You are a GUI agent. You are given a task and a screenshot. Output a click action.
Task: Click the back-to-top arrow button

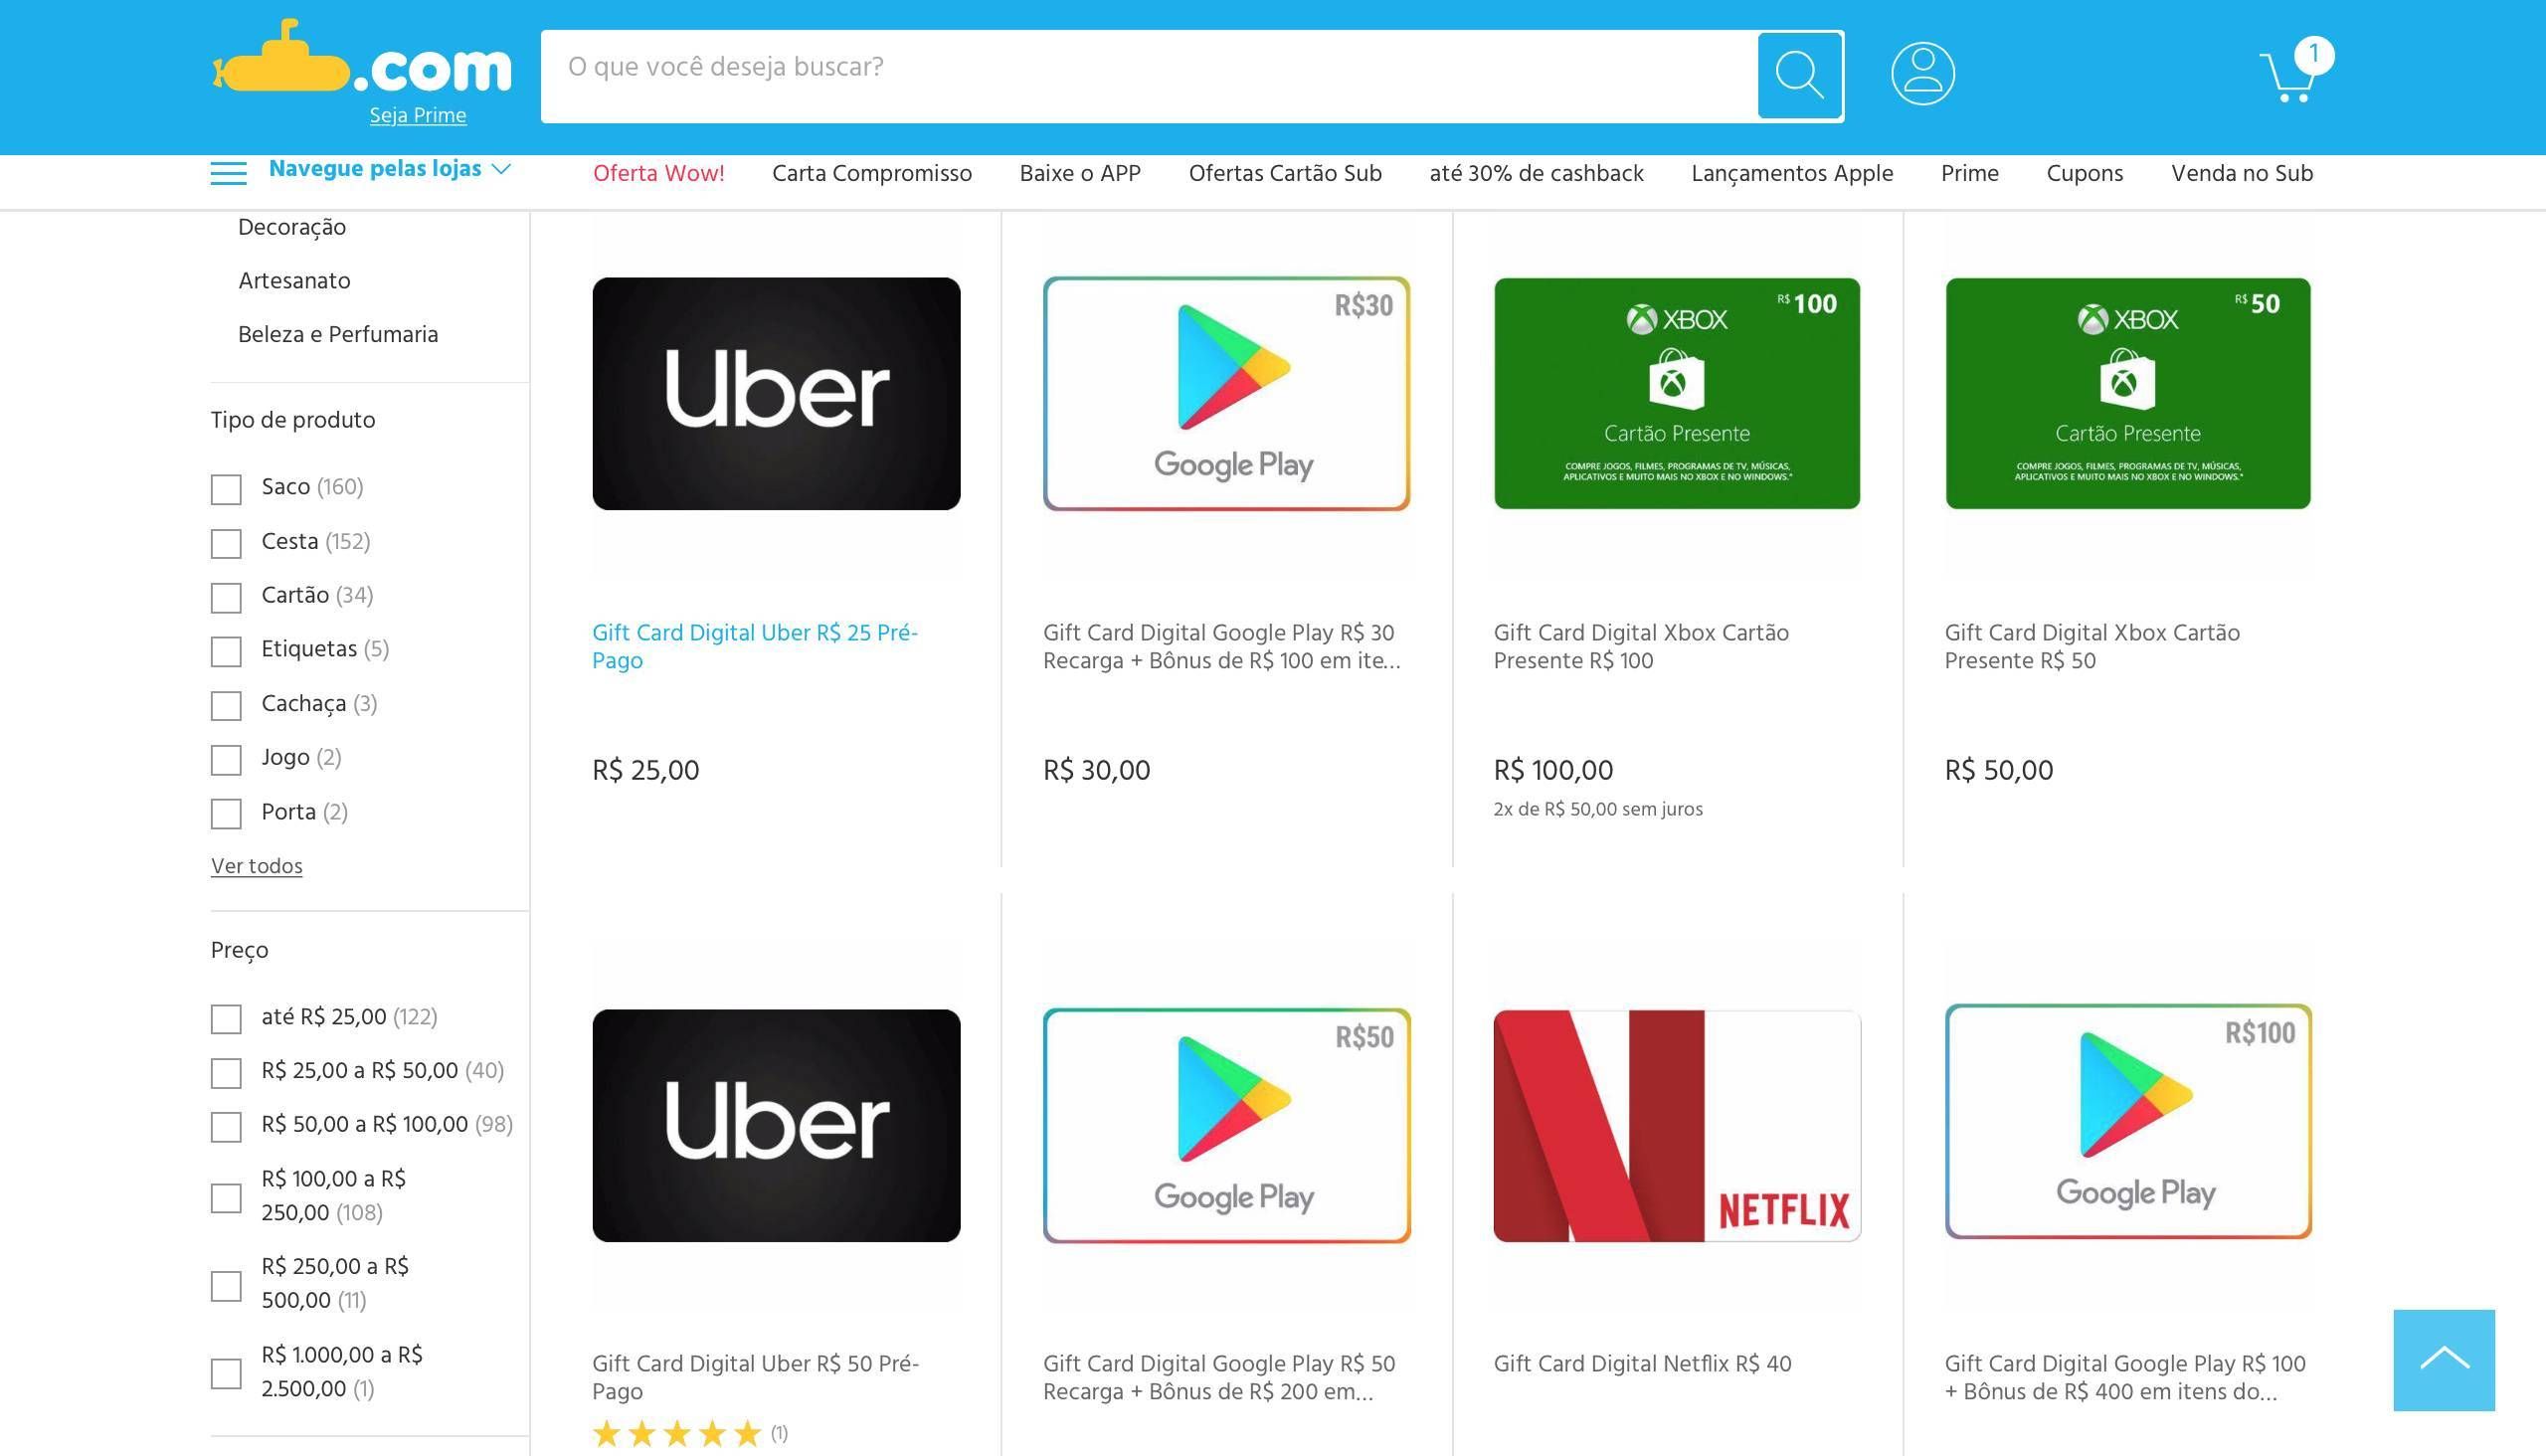[x=2443, y=1359]
